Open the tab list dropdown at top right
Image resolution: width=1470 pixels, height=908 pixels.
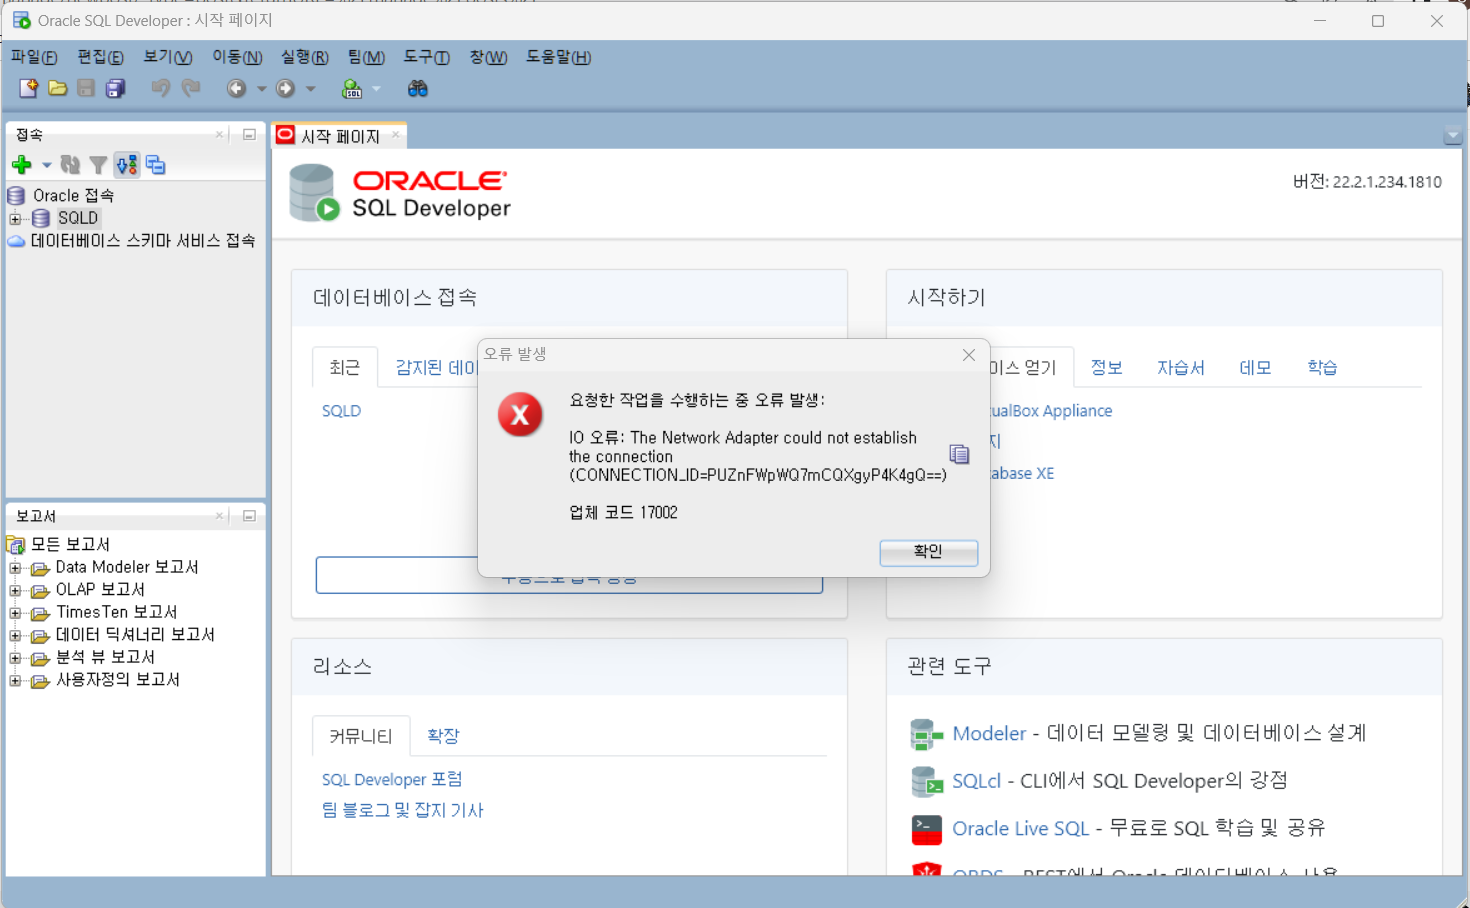[1453, 135]
